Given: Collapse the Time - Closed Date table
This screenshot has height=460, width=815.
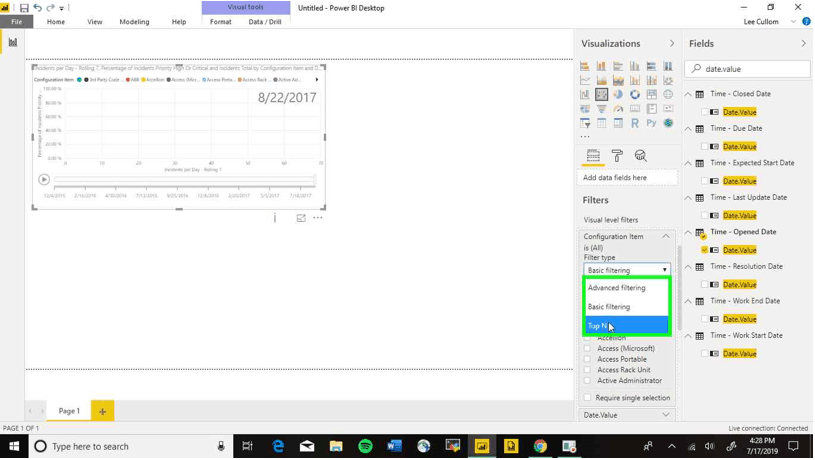Looking at the screenshot, I should coord(688,94).
